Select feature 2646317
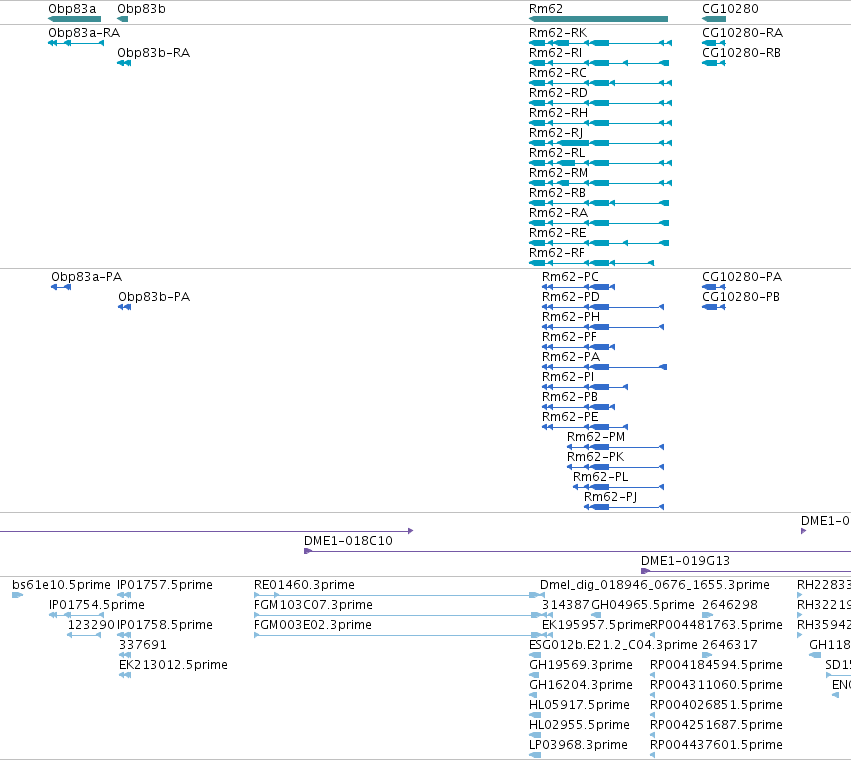851x760 pixels. tap(707, 655)
